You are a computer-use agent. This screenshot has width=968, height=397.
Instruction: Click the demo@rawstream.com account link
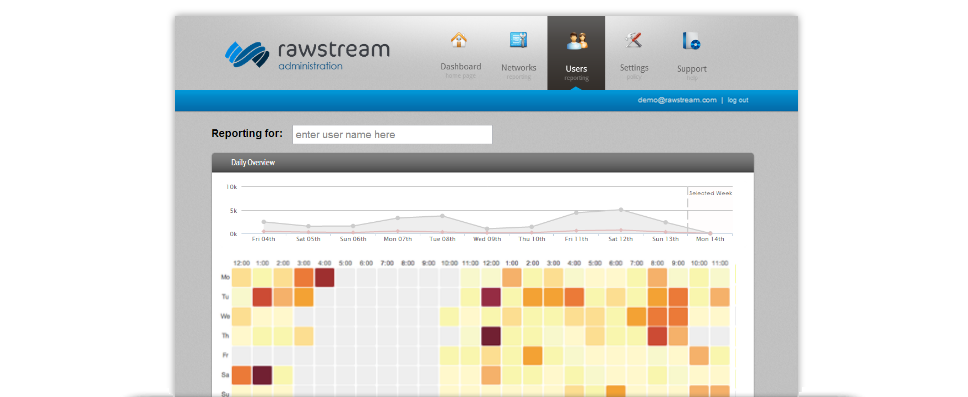click(x=677, y=100)
